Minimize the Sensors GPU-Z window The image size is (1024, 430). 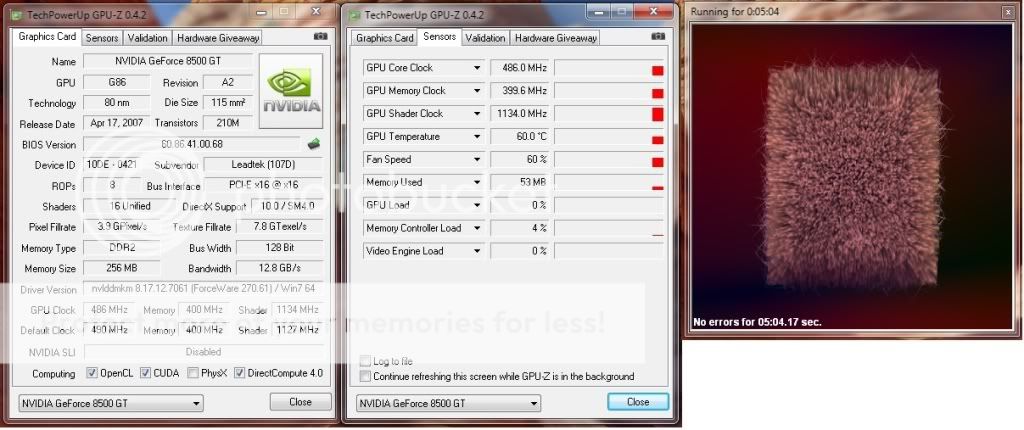click(596, 11)
